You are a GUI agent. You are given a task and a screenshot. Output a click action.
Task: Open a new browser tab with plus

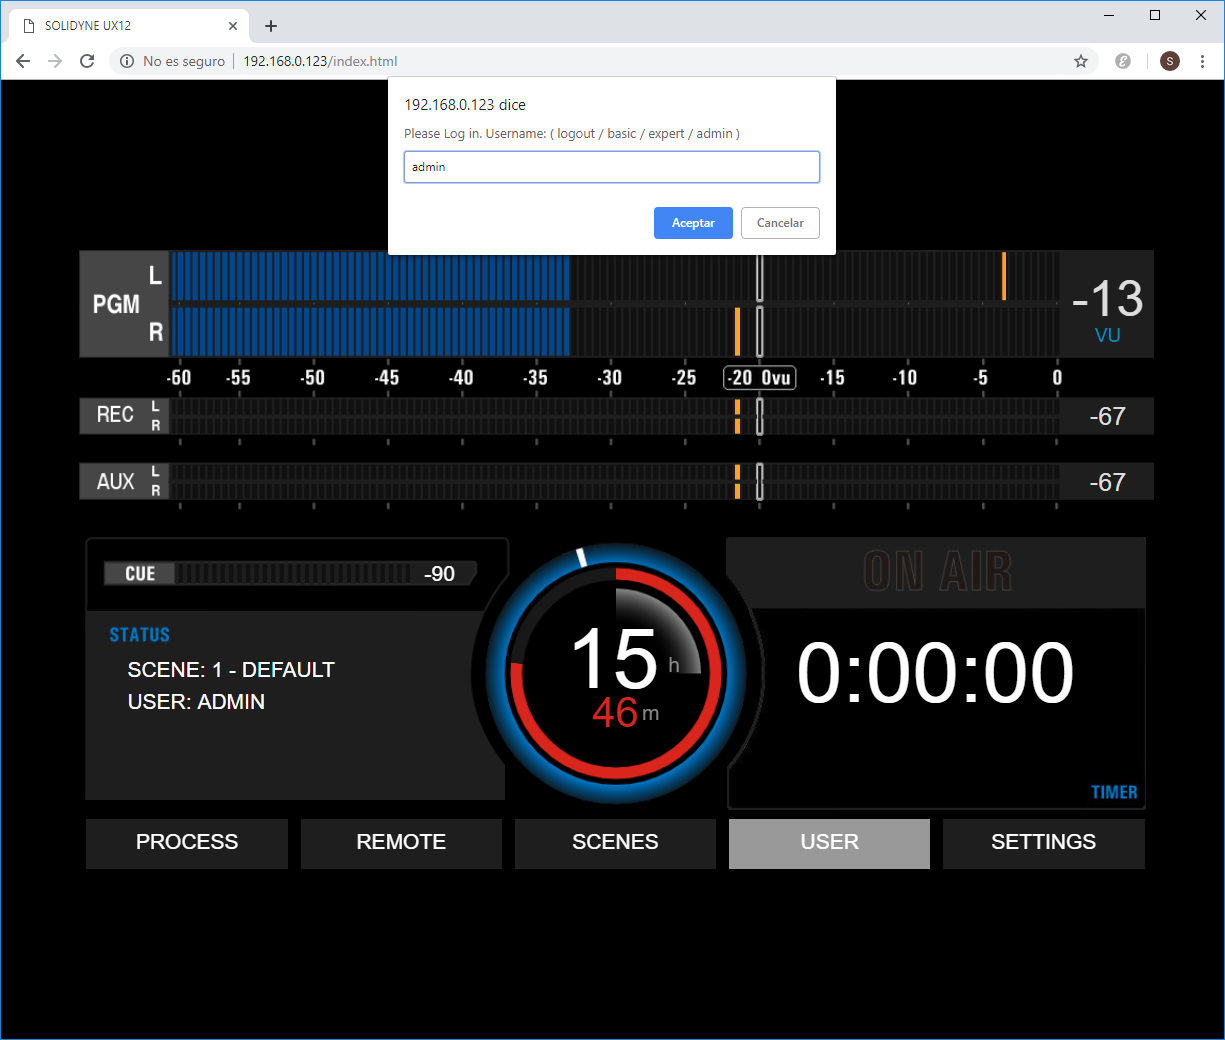point(271,26)
